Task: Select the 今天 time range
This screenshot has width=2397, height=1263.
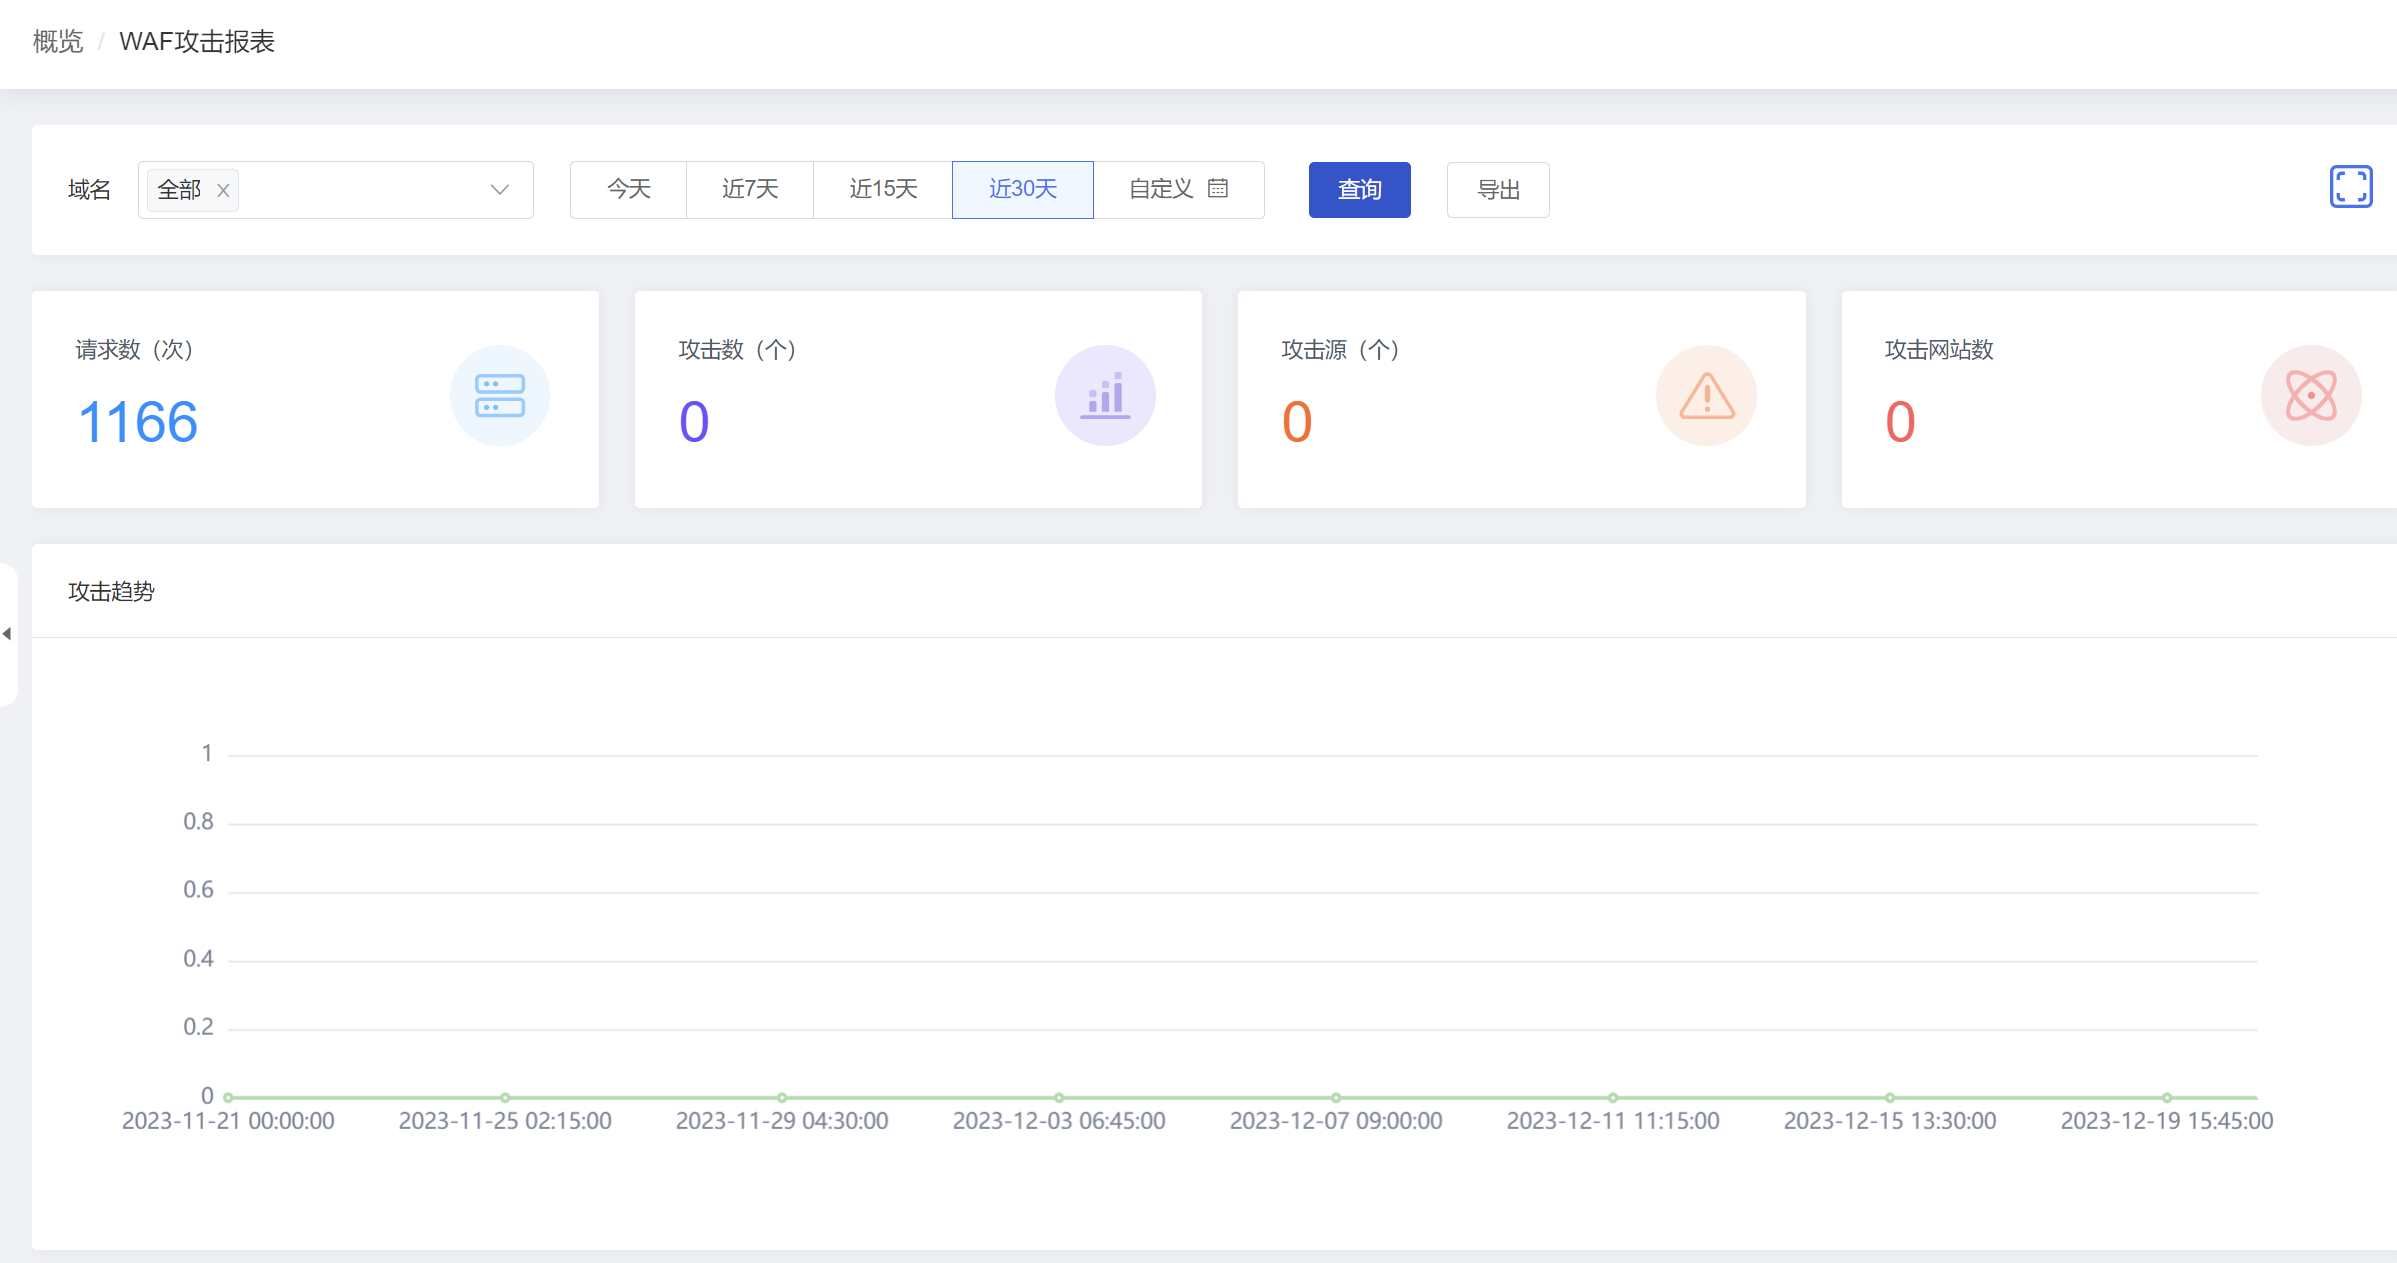Action: [x=628, y=189]
